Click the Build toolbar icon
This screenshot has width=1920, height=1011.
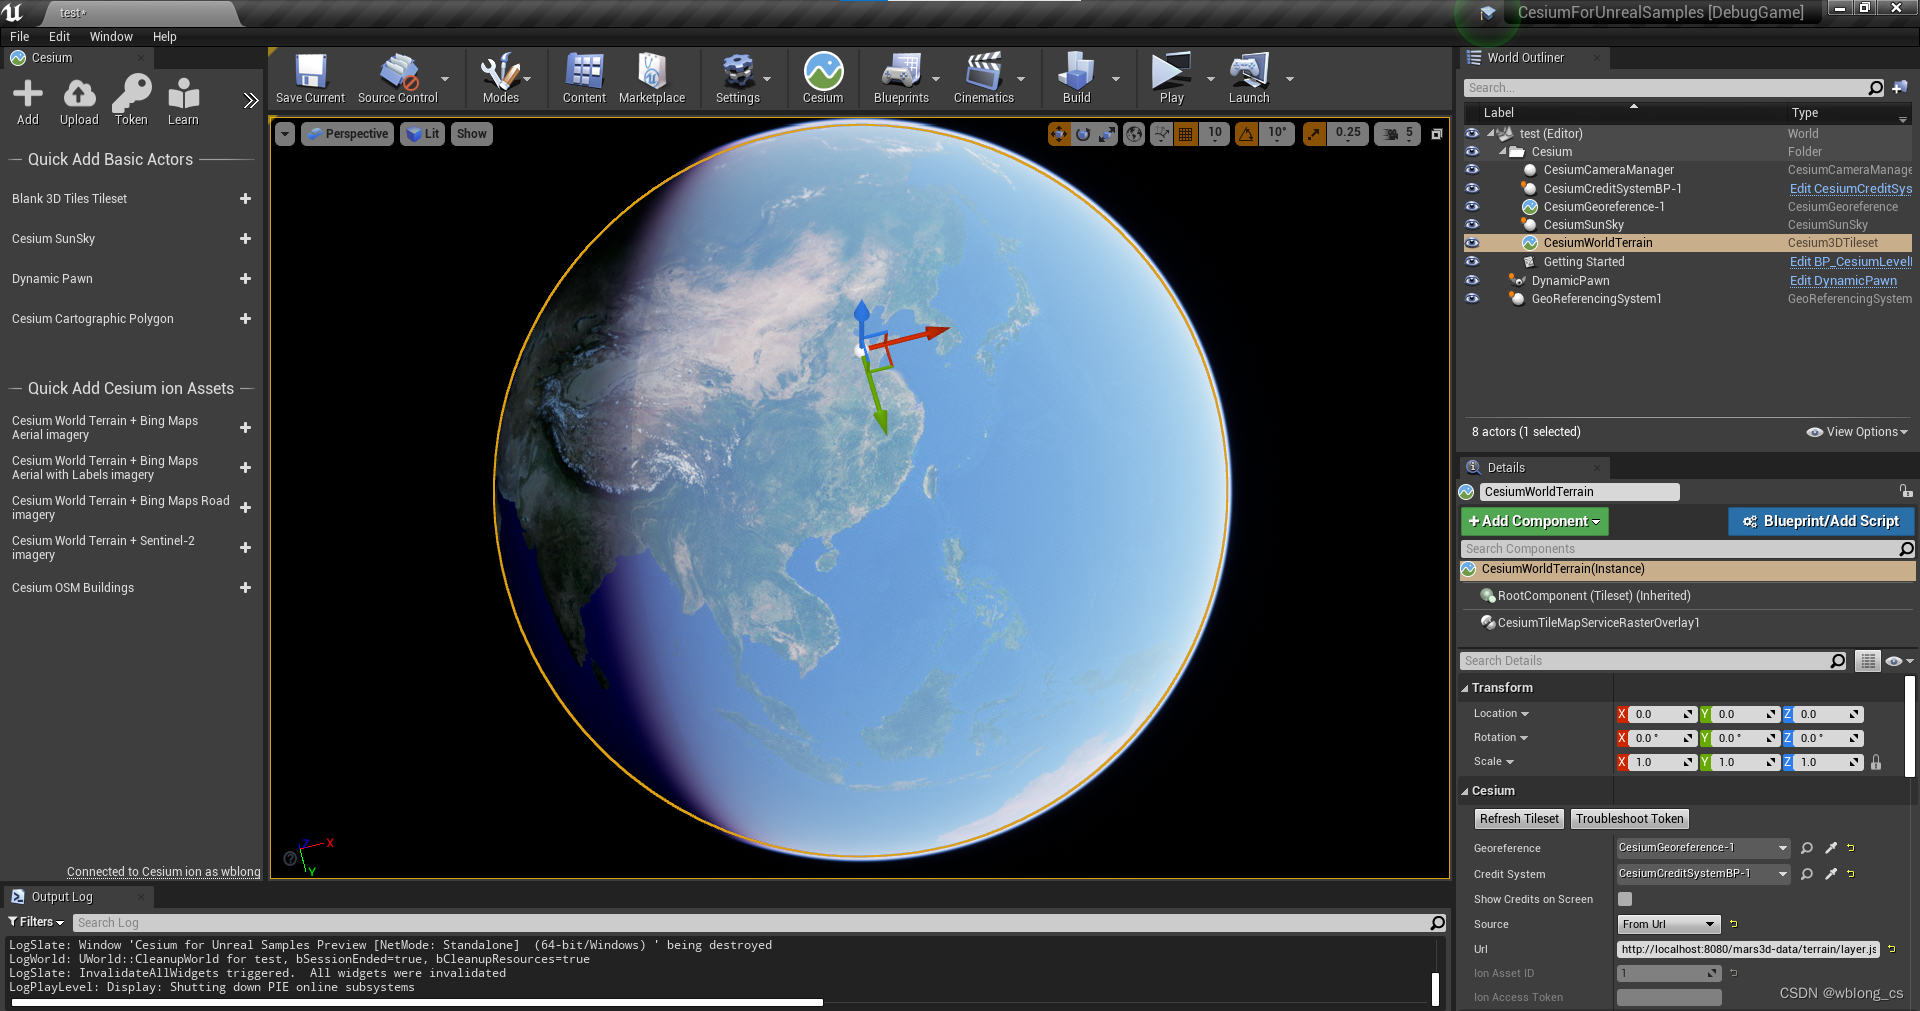(1075, 75)
